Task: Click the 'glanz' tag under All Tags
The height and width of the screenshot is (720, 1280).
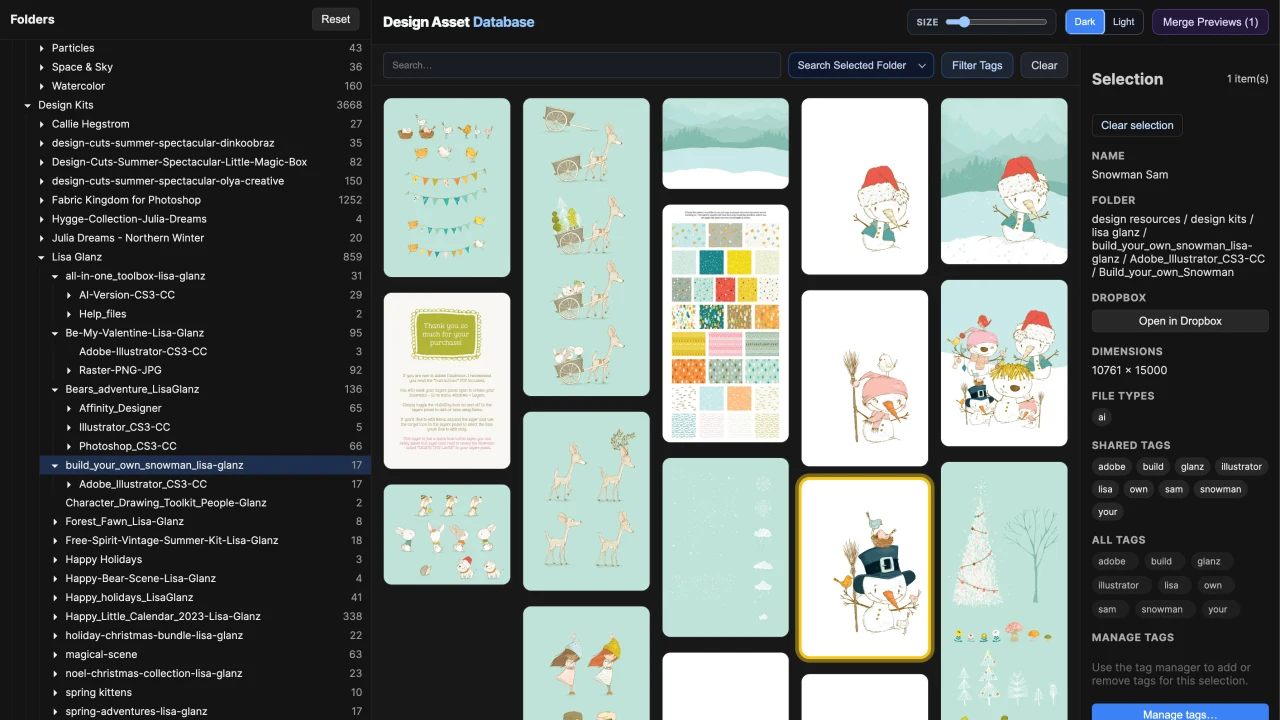Action: (1208, 562)
